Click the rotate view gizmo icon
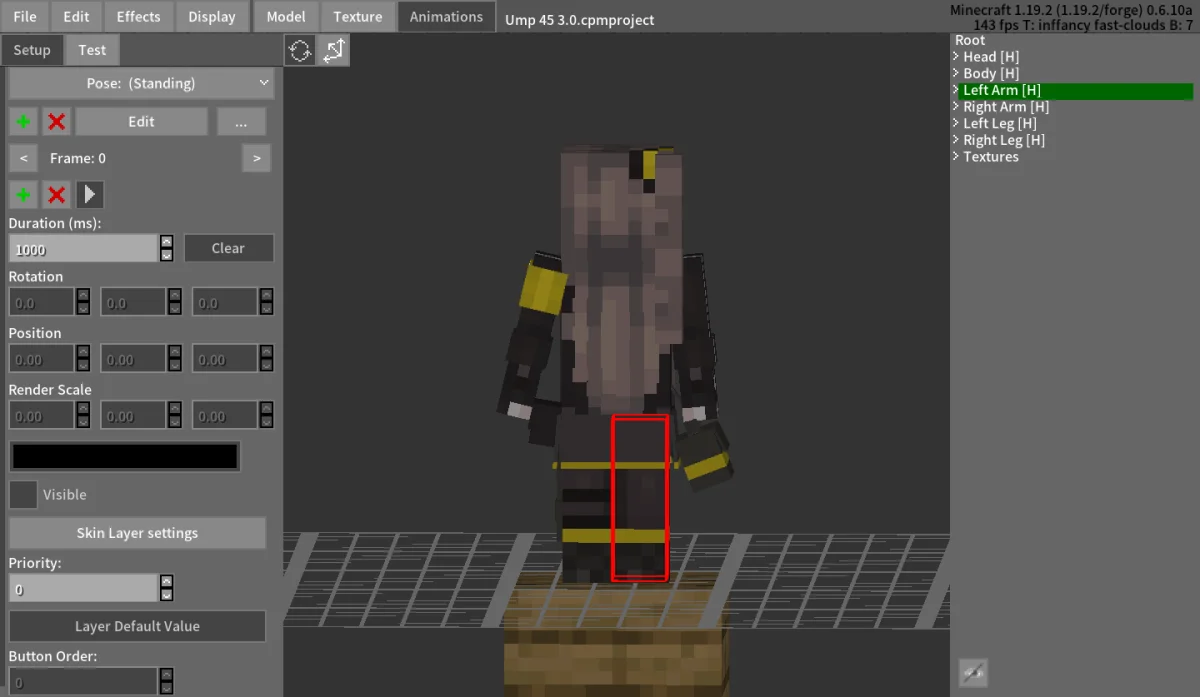 [x=300, y=50]
